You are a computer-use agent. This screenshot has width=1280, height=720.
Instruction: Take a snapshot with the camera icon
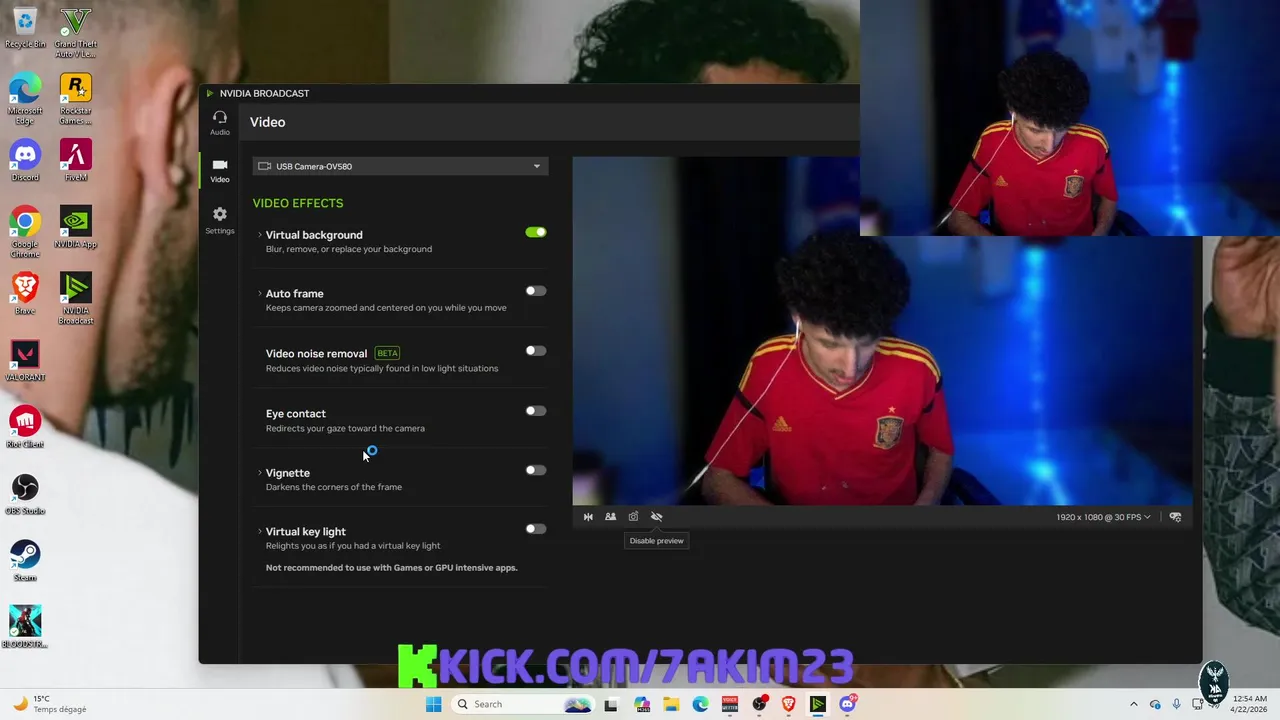click(x=633, y=517)
